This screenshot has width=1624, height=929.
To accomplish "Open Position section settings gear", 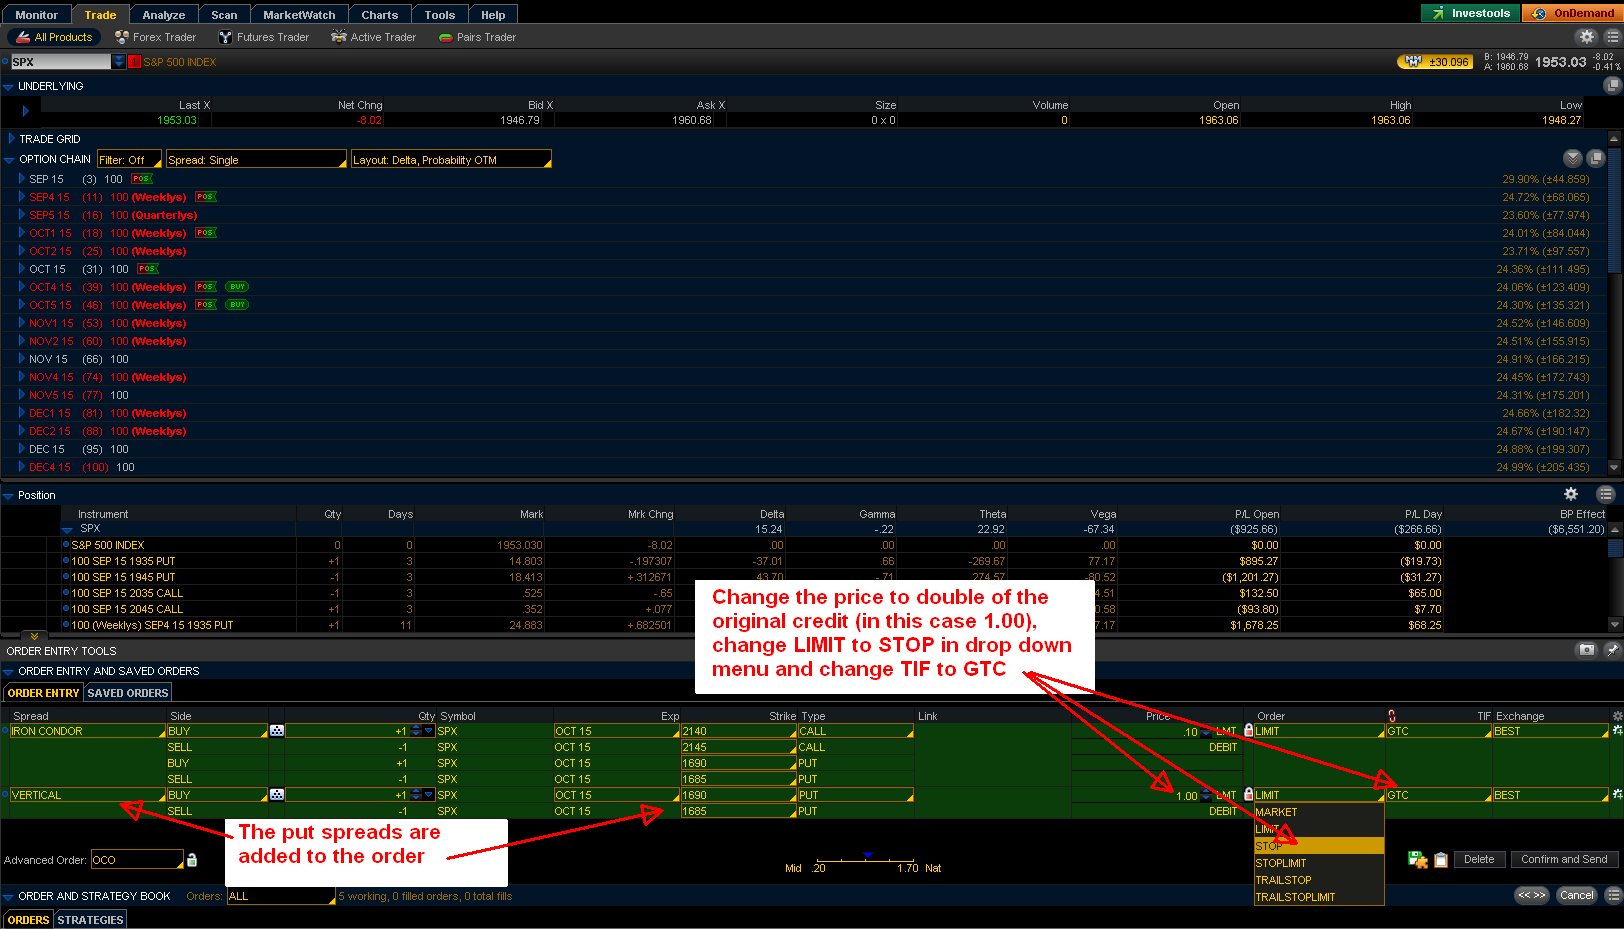I will tap(1571, 494).
